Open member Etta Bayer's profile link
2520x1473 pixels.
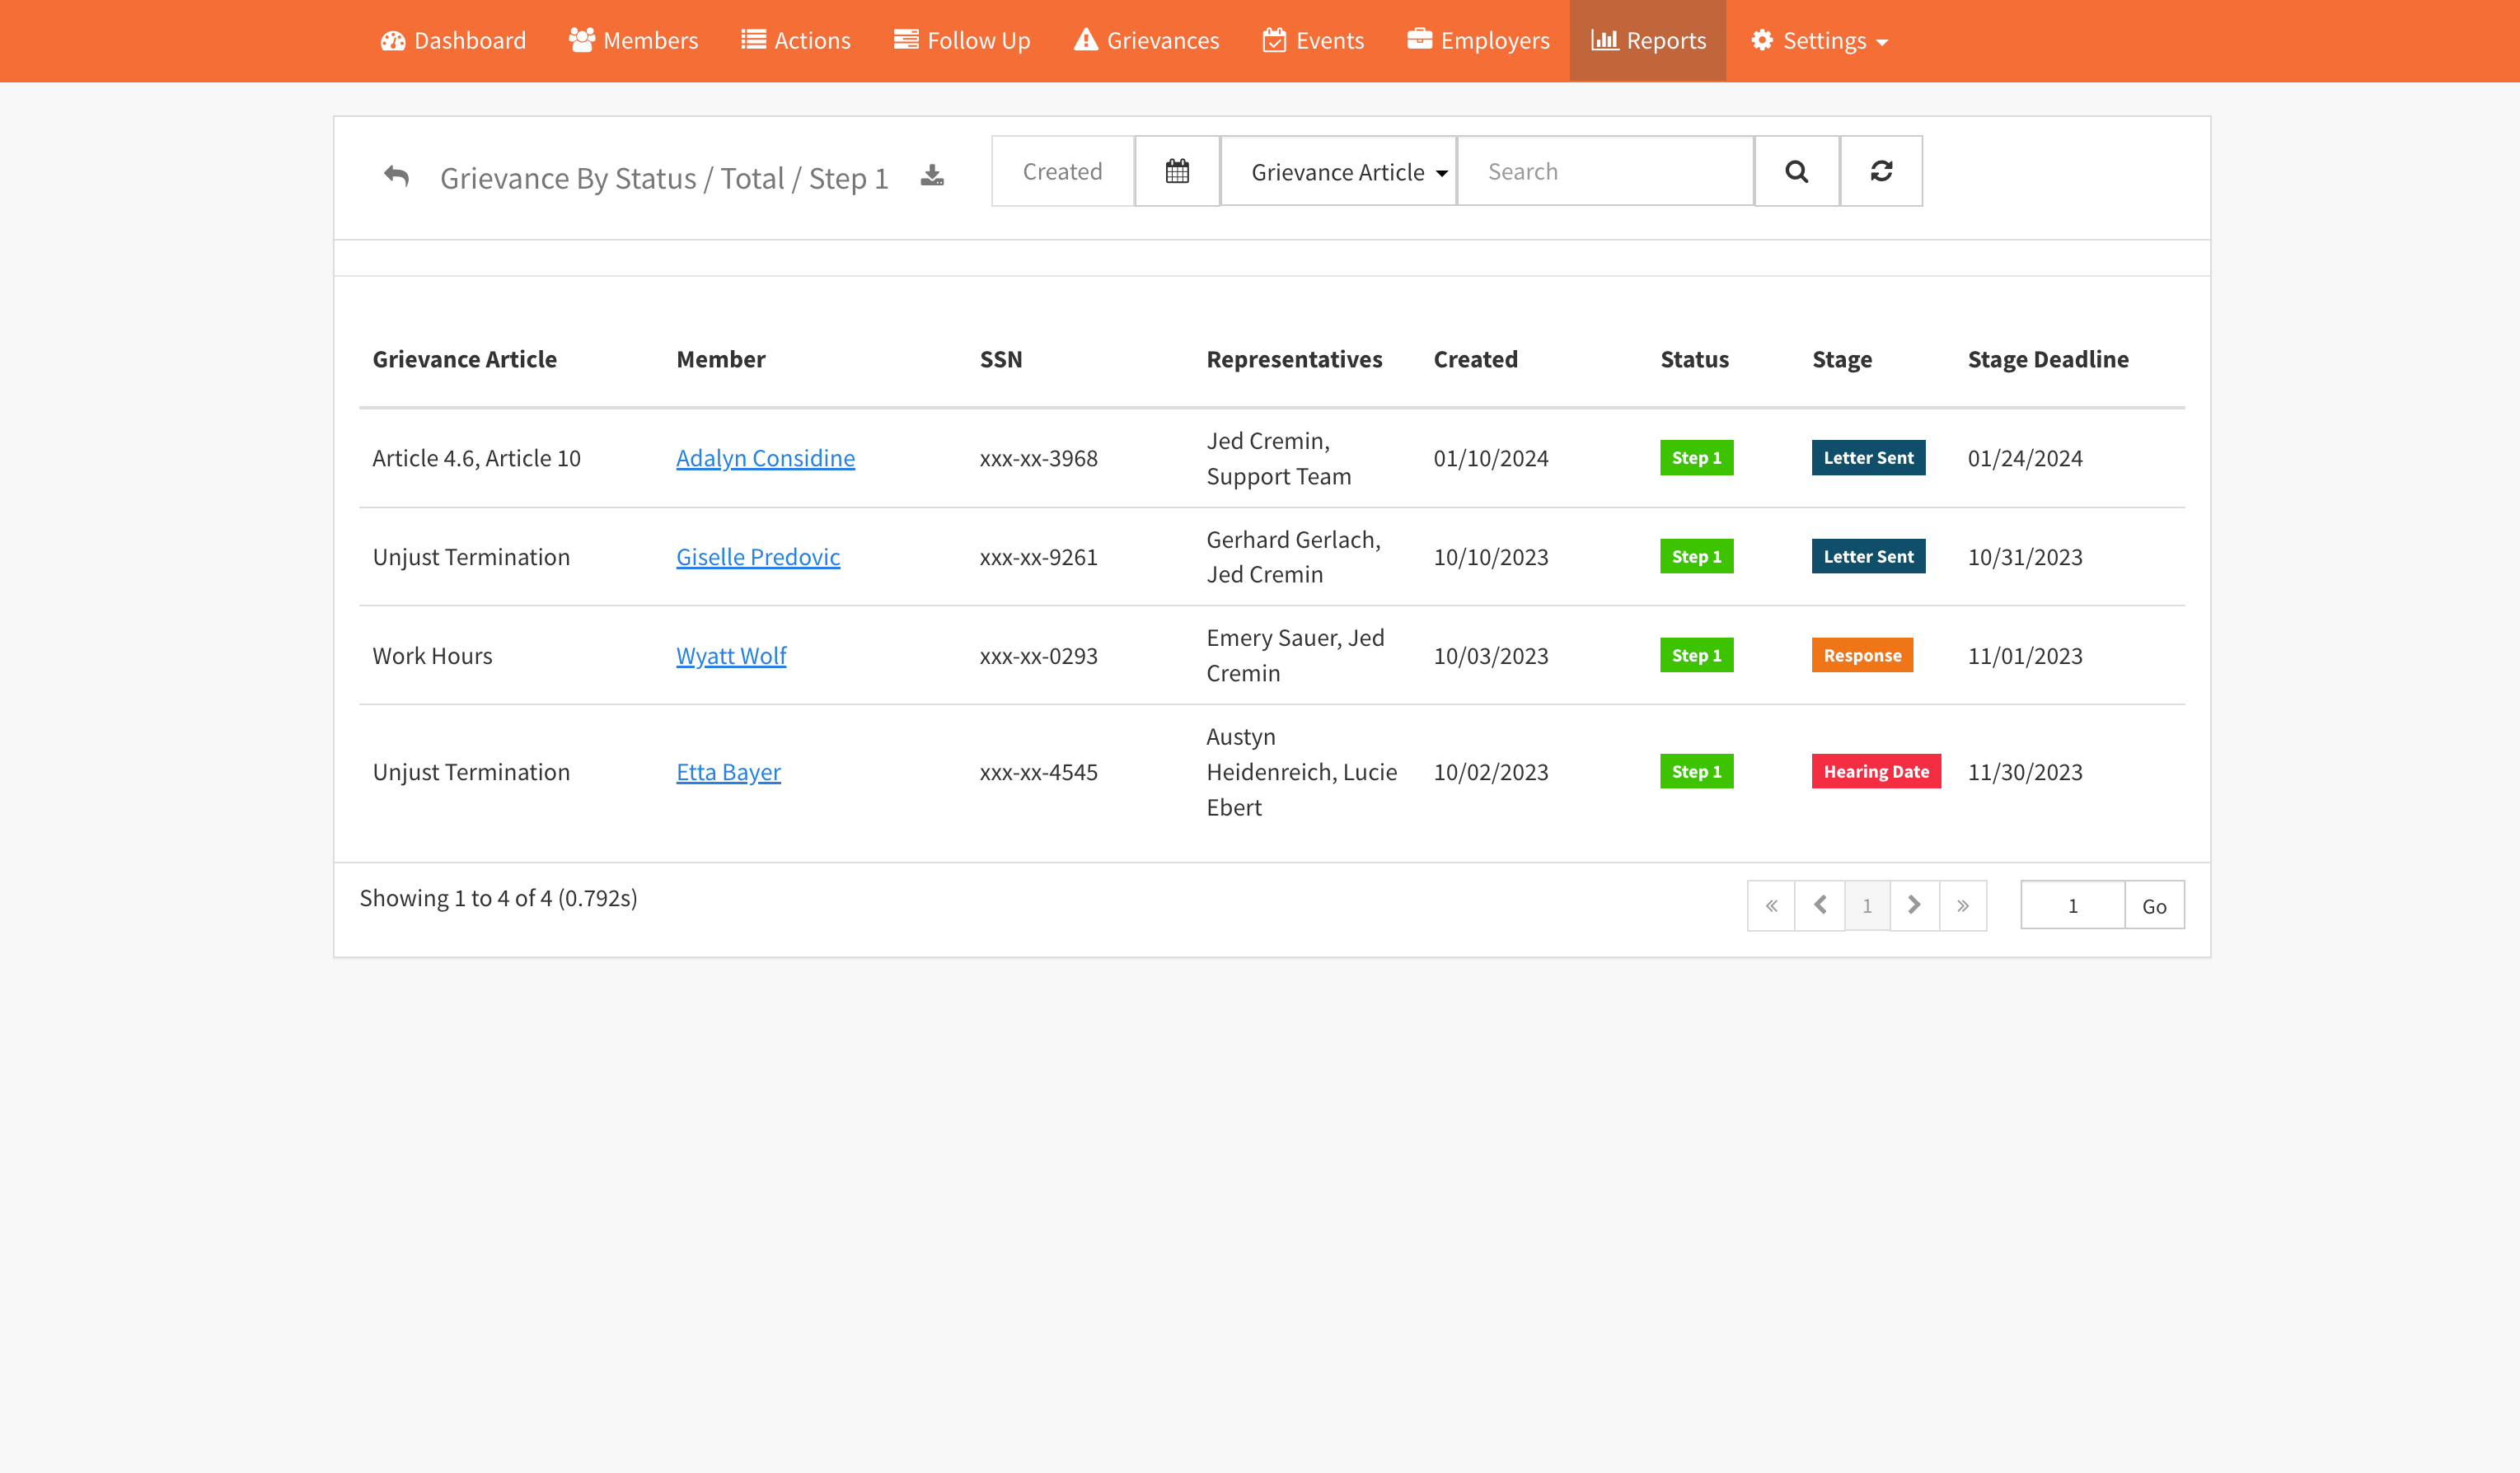point(728,772)
